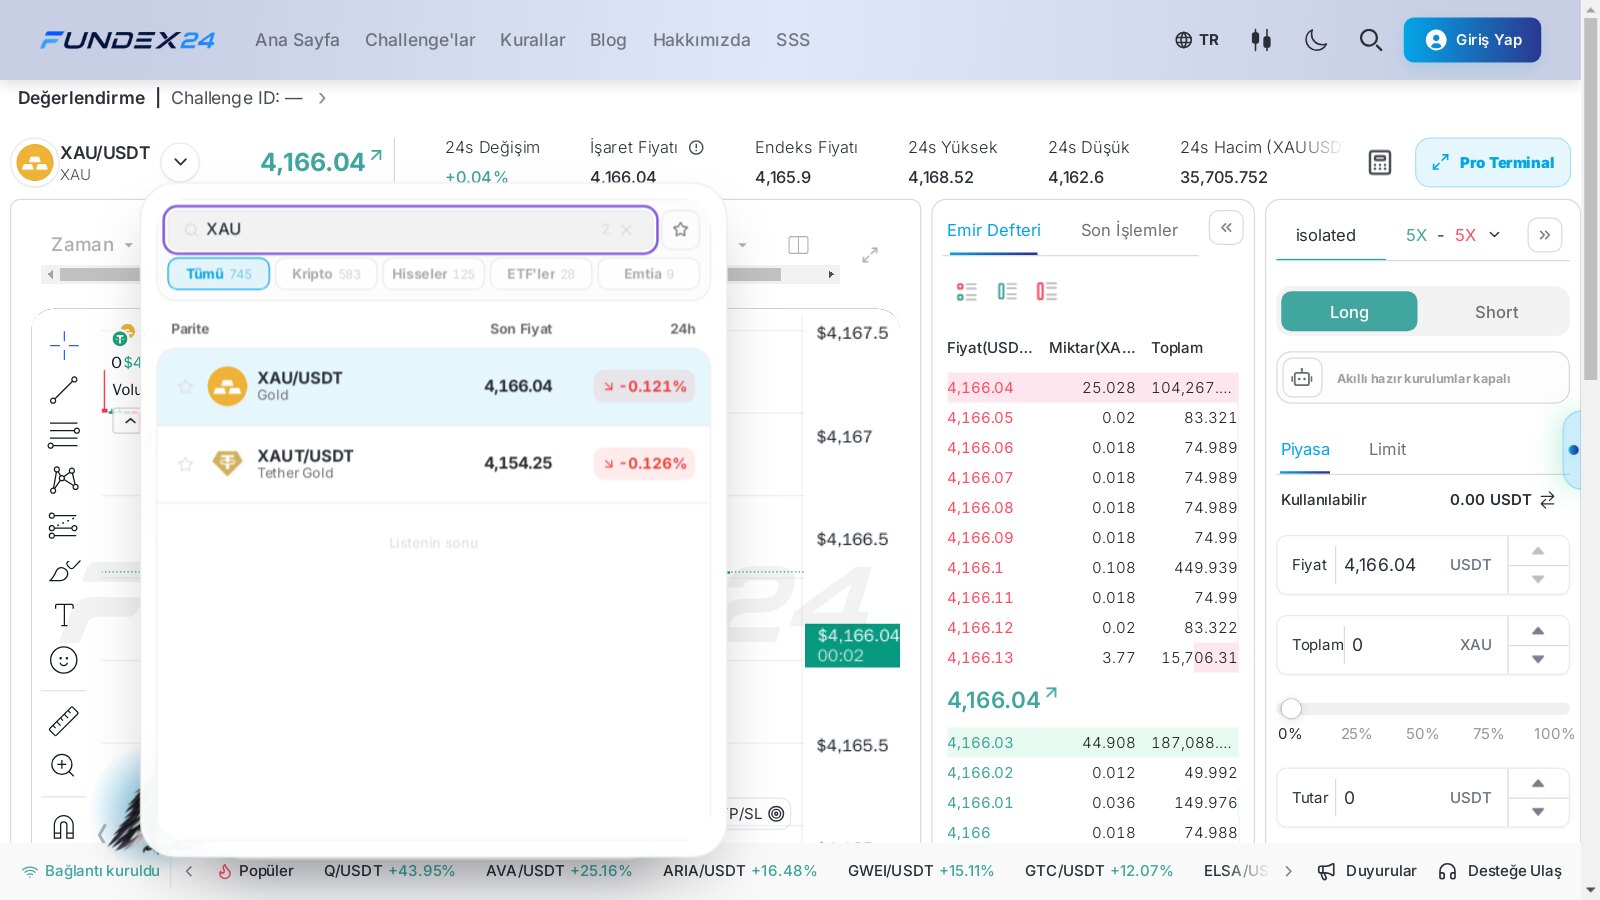The height and width of the screenshot is (900, 1600).
Task: Select the Long position toggle
Action: tap(1349, 312)
